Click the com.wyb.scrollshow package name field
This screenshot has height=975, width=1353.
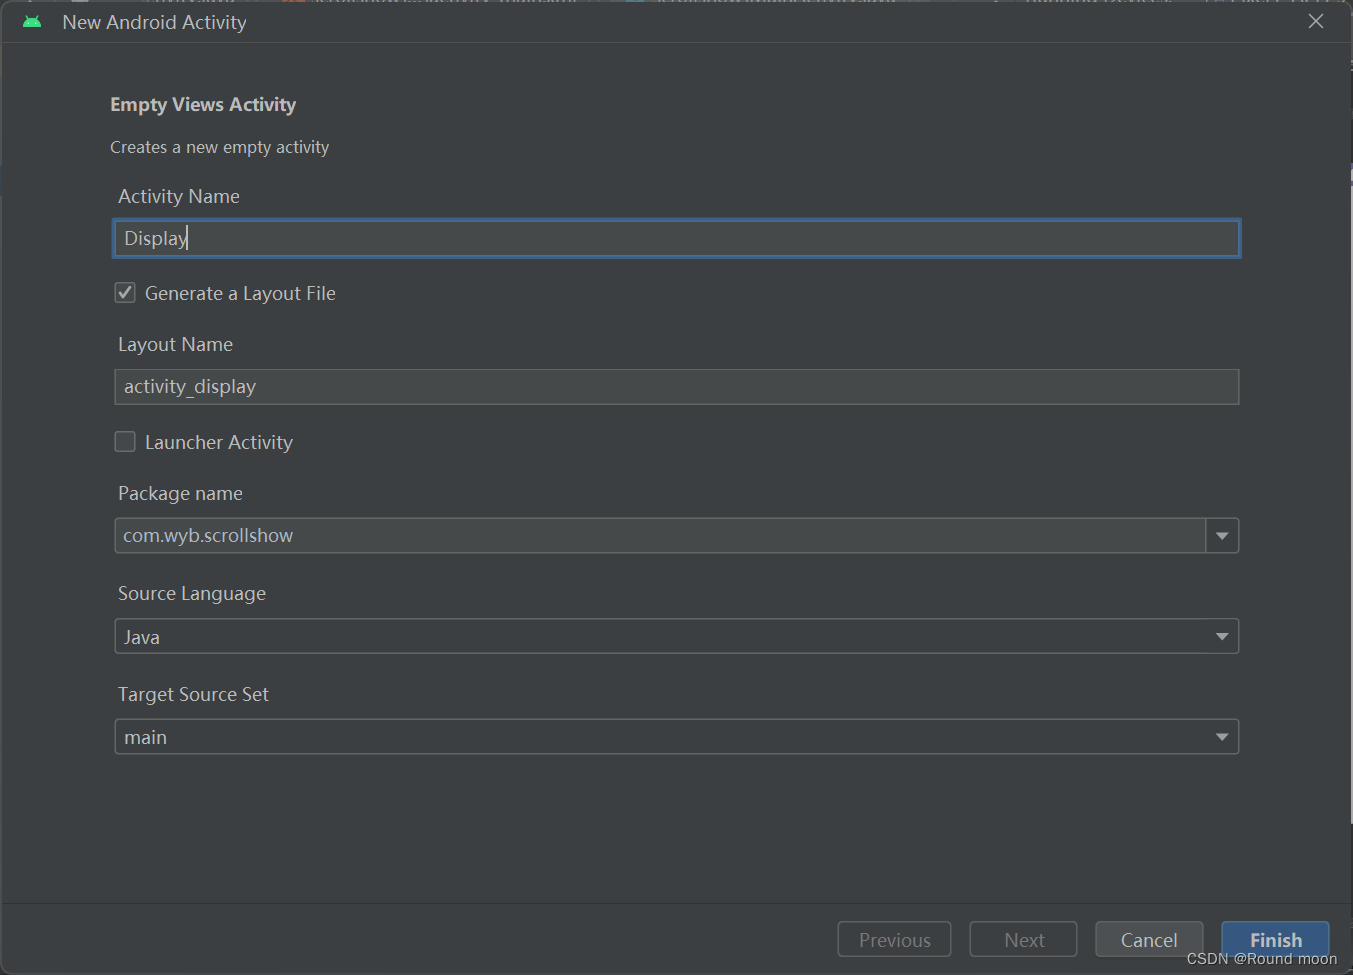[x=660, y=536]
